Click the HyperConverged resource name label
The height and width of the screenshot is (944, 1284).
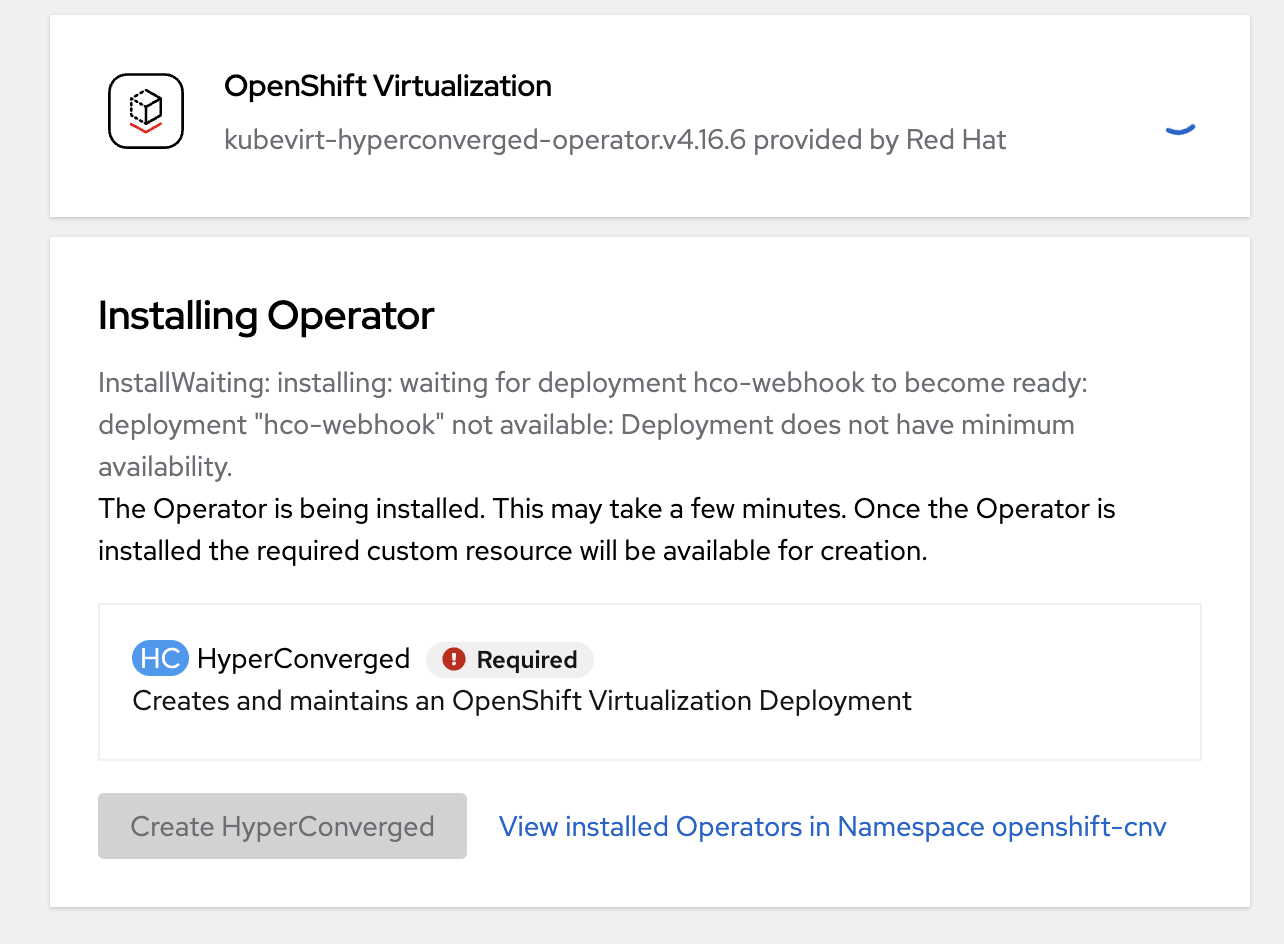point(303,659)
